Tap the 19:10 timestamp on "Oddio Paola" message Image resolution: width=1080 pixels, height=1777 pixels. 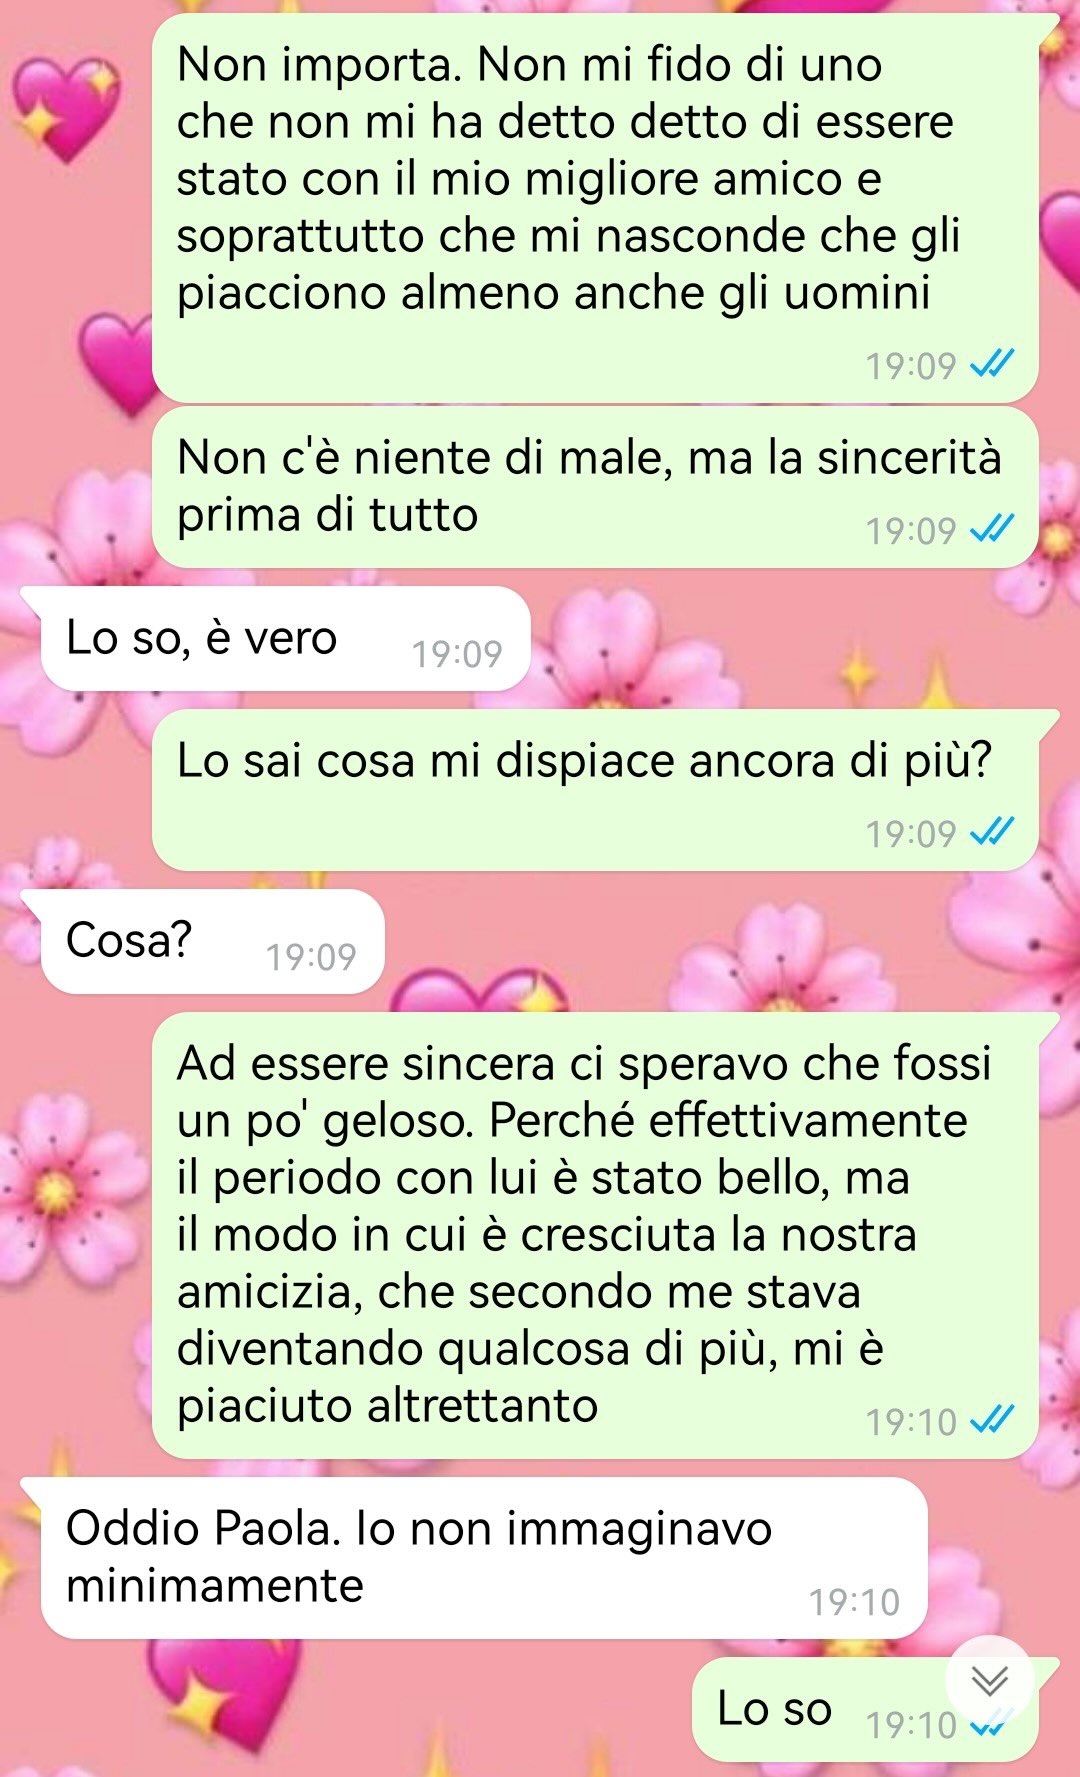click(854, 1602)
